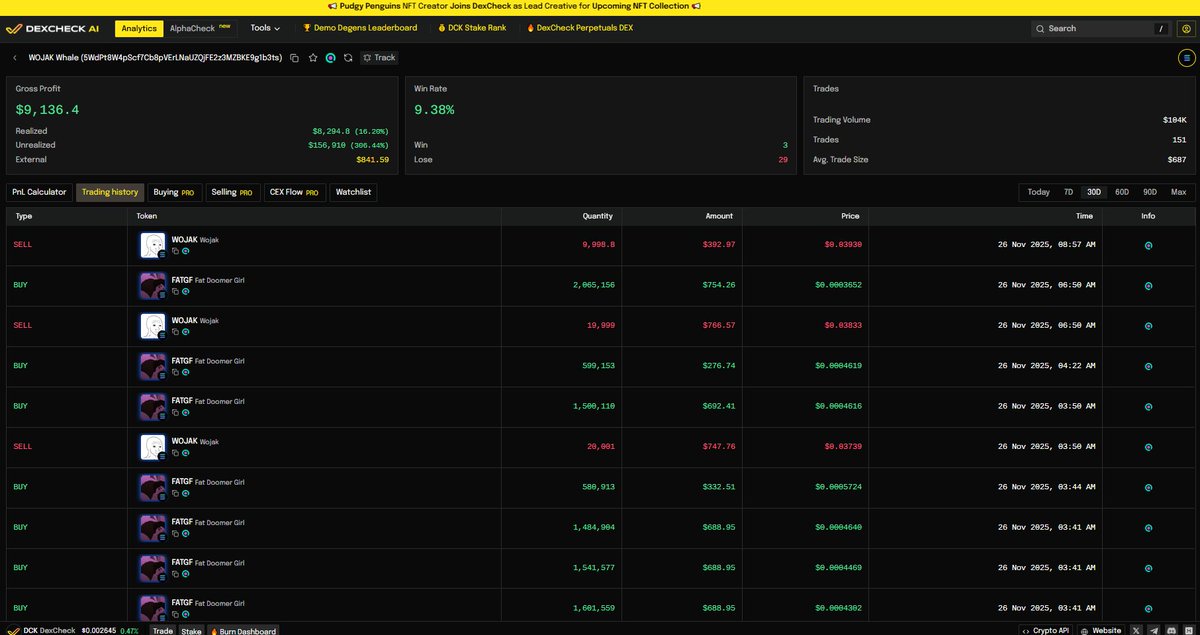Open the Telegram icon in the footer
The image size is (1200, 635).
1154,631
